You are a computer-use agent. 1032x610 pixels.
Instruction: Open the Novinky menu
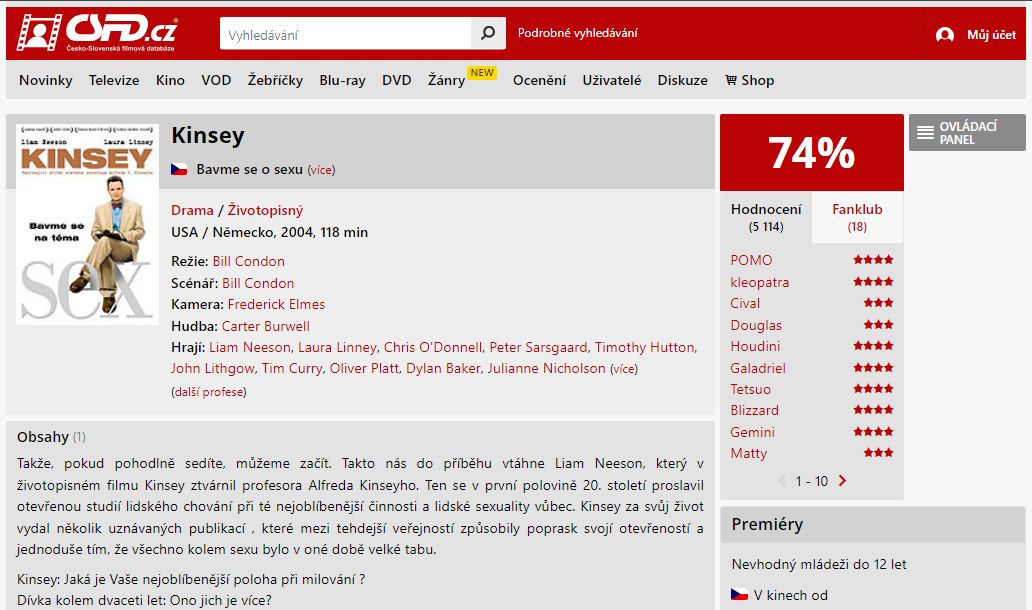pos(45,80)
